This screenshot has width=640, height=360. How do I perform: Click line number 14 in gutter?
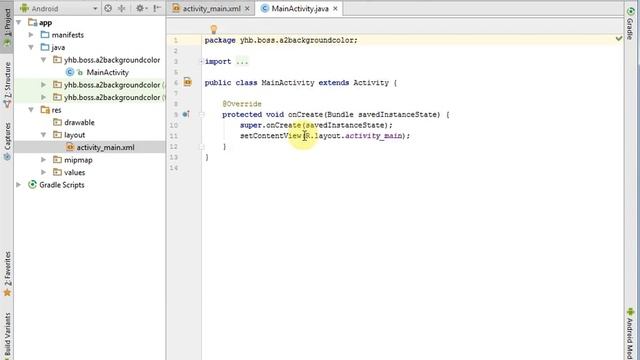pyautogui.click(x=174, y=168)
